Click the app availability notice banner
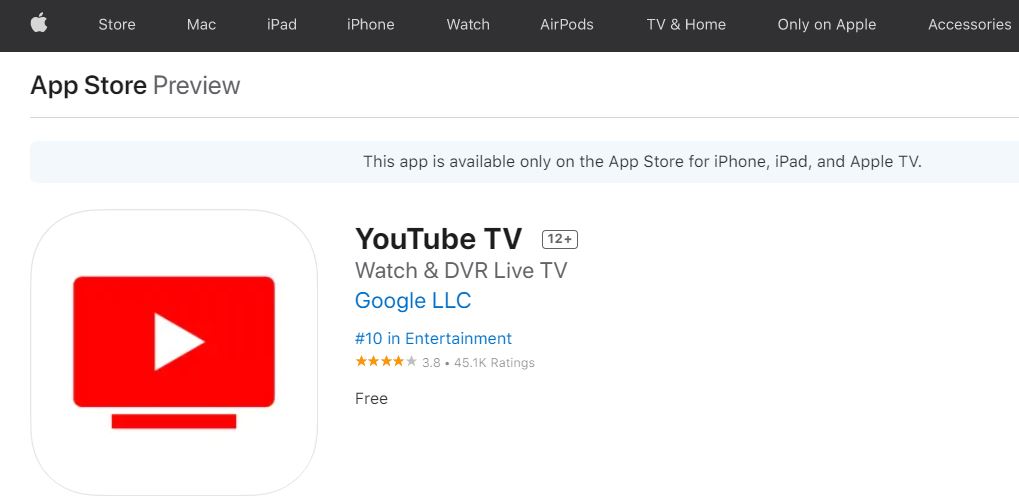 point(524,161)
